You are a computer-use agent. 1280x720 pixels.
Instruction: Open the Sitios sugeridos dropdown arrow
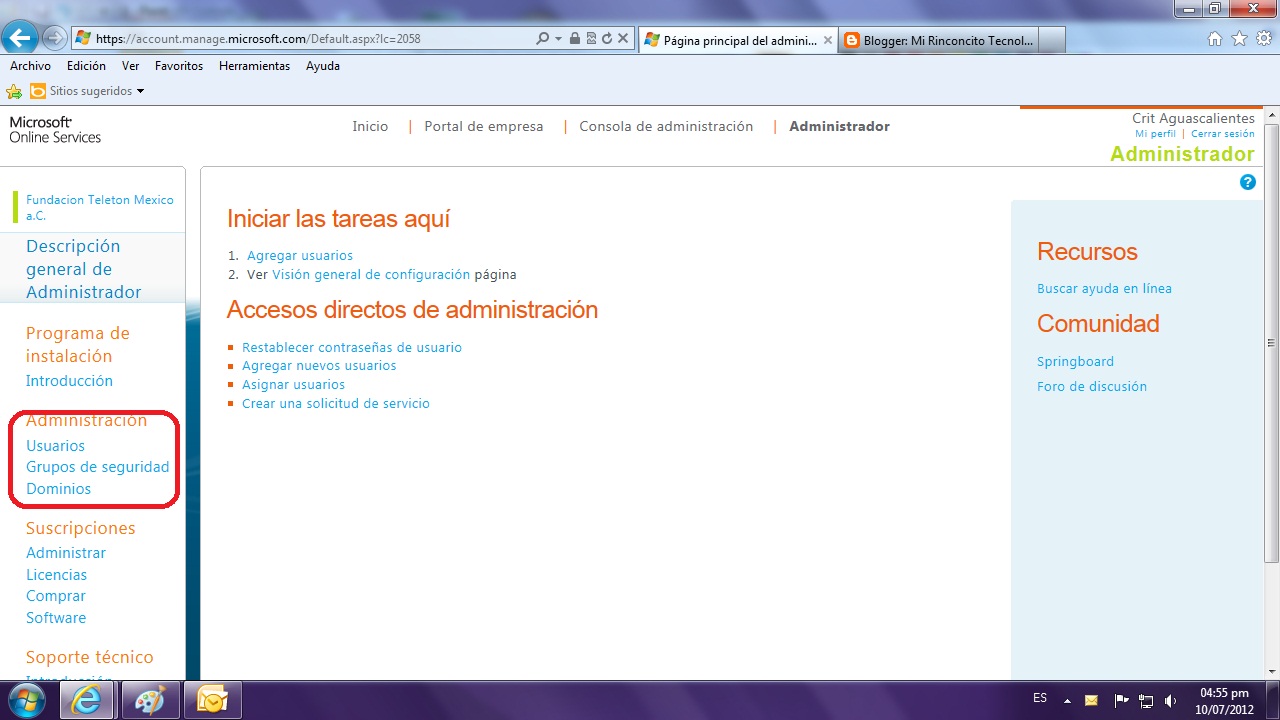(x=140, y=92)
